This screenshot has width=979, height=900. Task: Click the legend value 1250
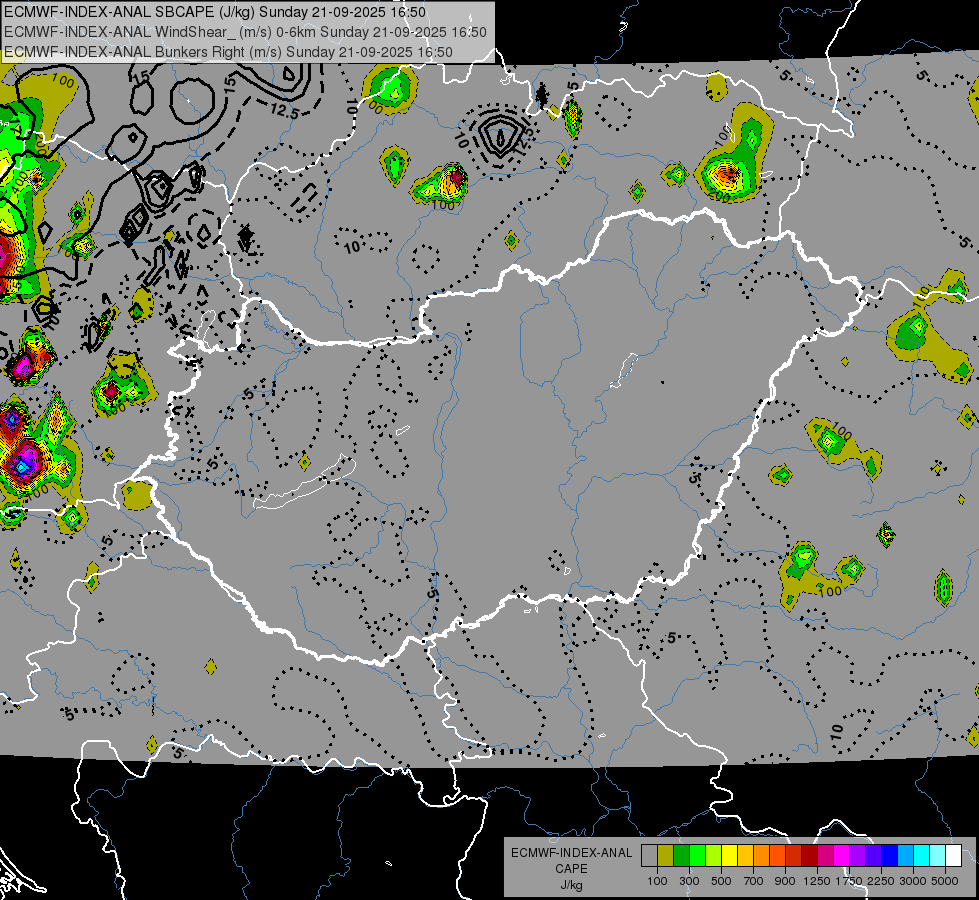[x=817, y=881]
